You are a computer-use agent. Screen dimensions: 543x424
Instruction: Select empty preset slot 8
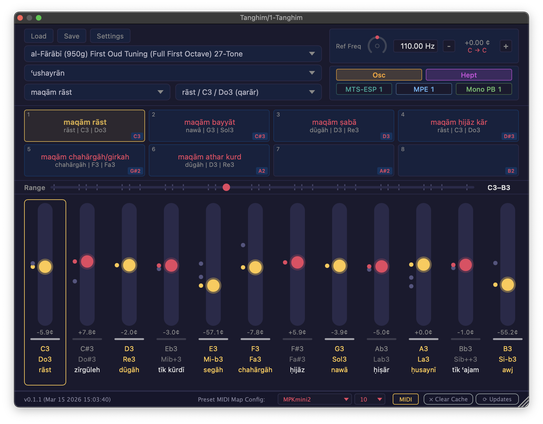[459, 160]
